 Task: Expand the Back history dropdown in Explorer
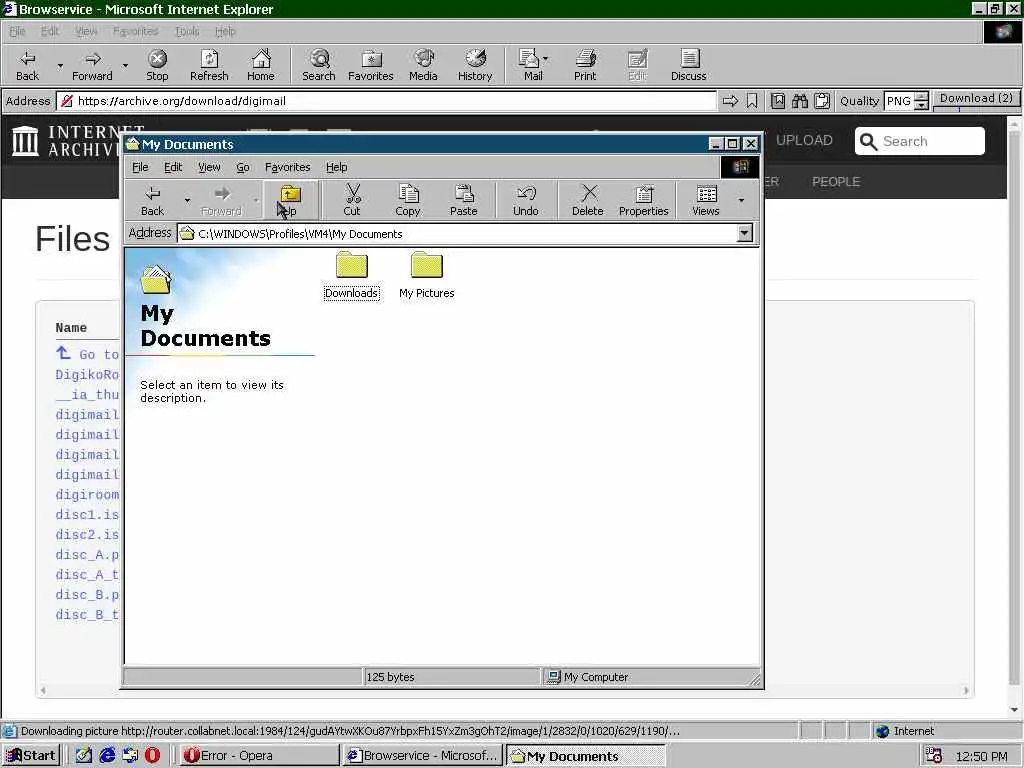coord(187,200)
